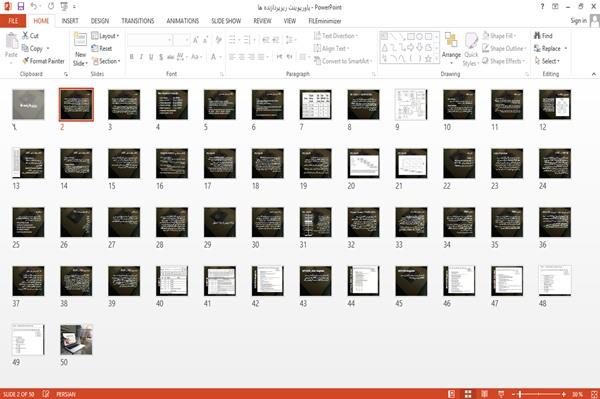
Task: Fit slide to current window
Action: coord(593,394)
